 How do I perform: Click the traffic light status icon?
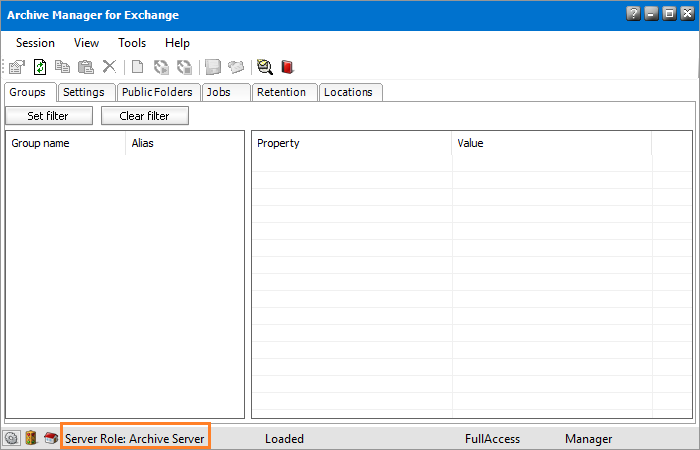coord(31,438)
